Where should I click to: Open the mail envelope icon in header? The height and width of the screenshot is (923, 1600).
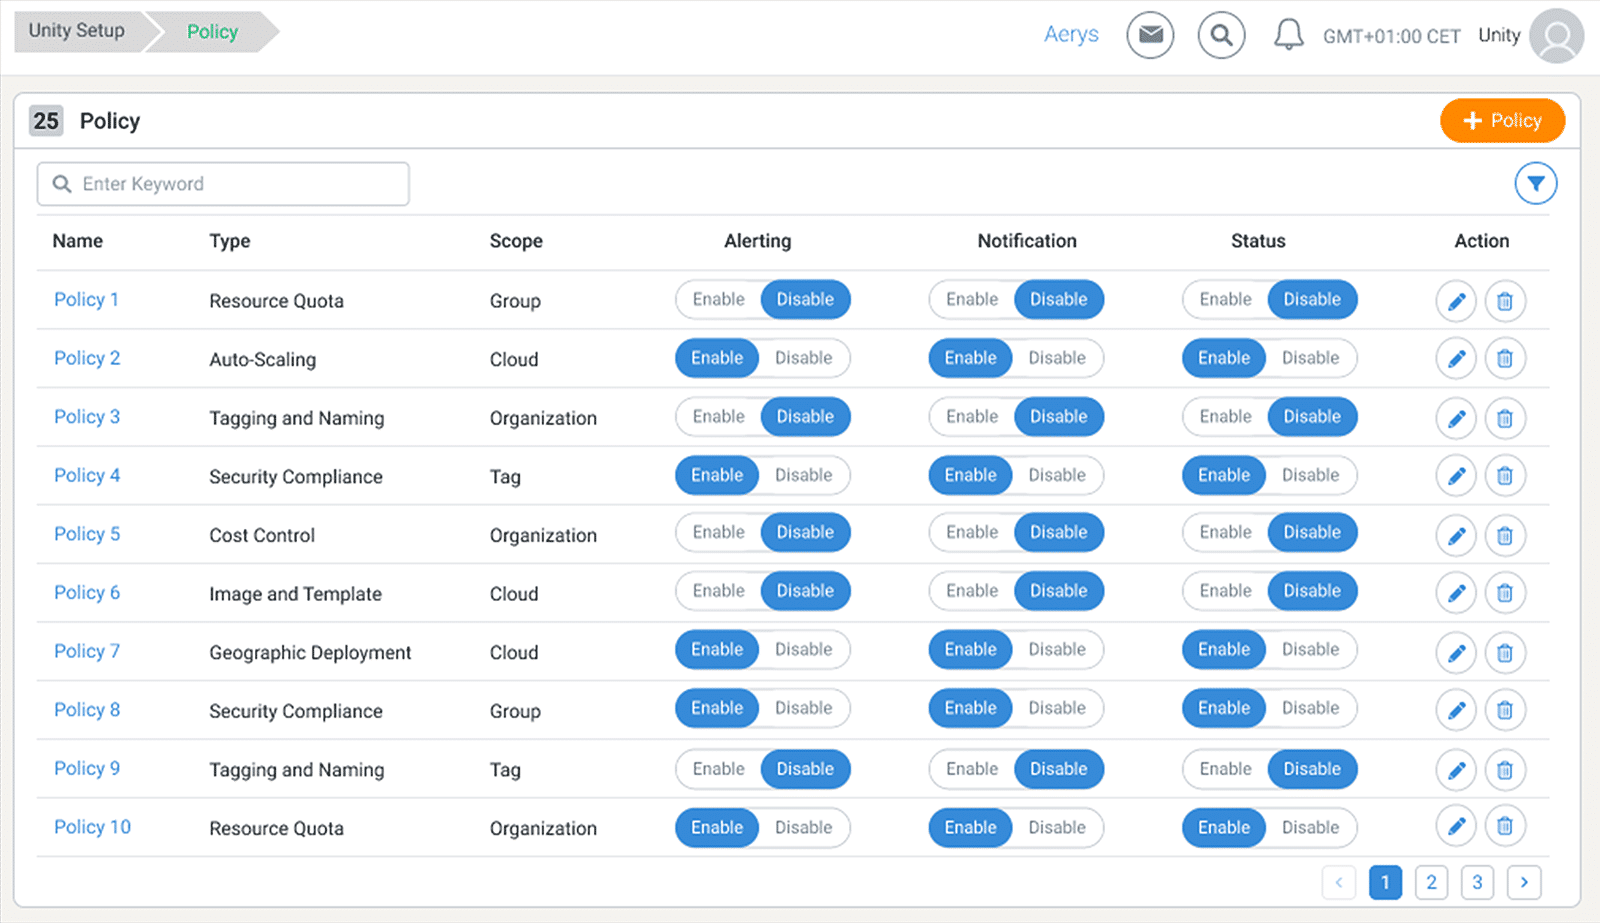[1150, 36]
